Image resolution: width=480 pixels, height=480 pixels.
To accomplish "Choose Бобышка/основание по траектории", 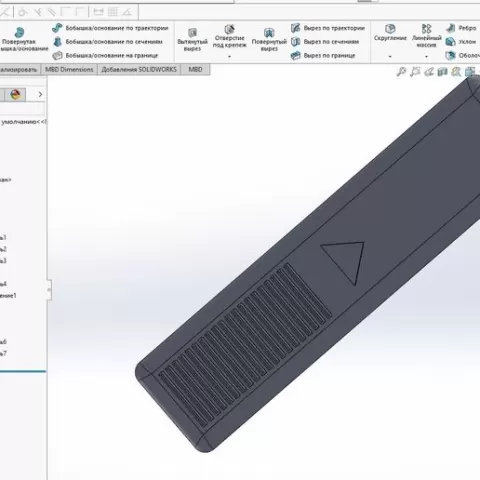I will click(x=110, y=28).
